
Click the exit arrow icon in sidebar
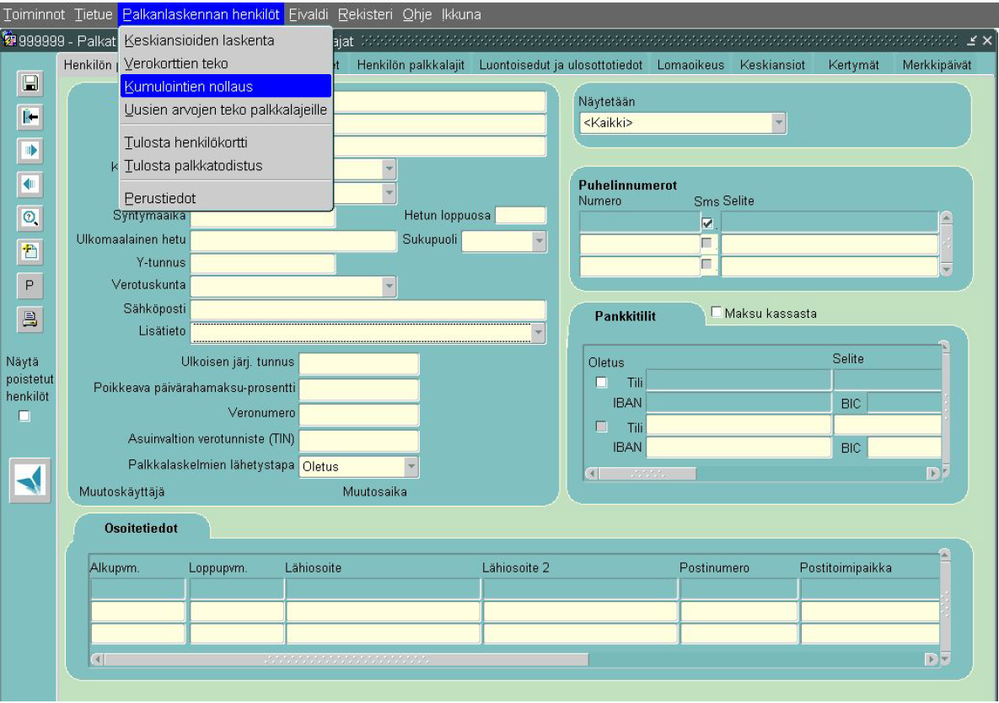(x=29, y=117)
